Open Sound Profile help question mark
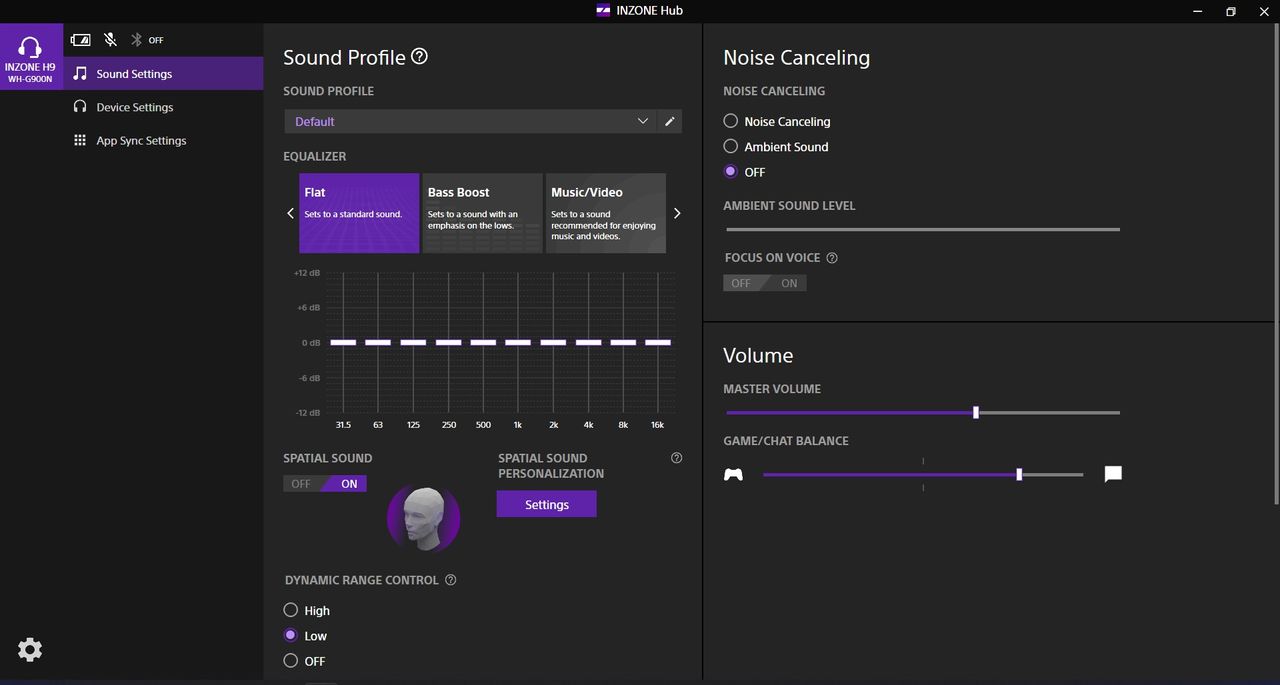This screenshot has width=1280, height=685. (x=420, y=57)
